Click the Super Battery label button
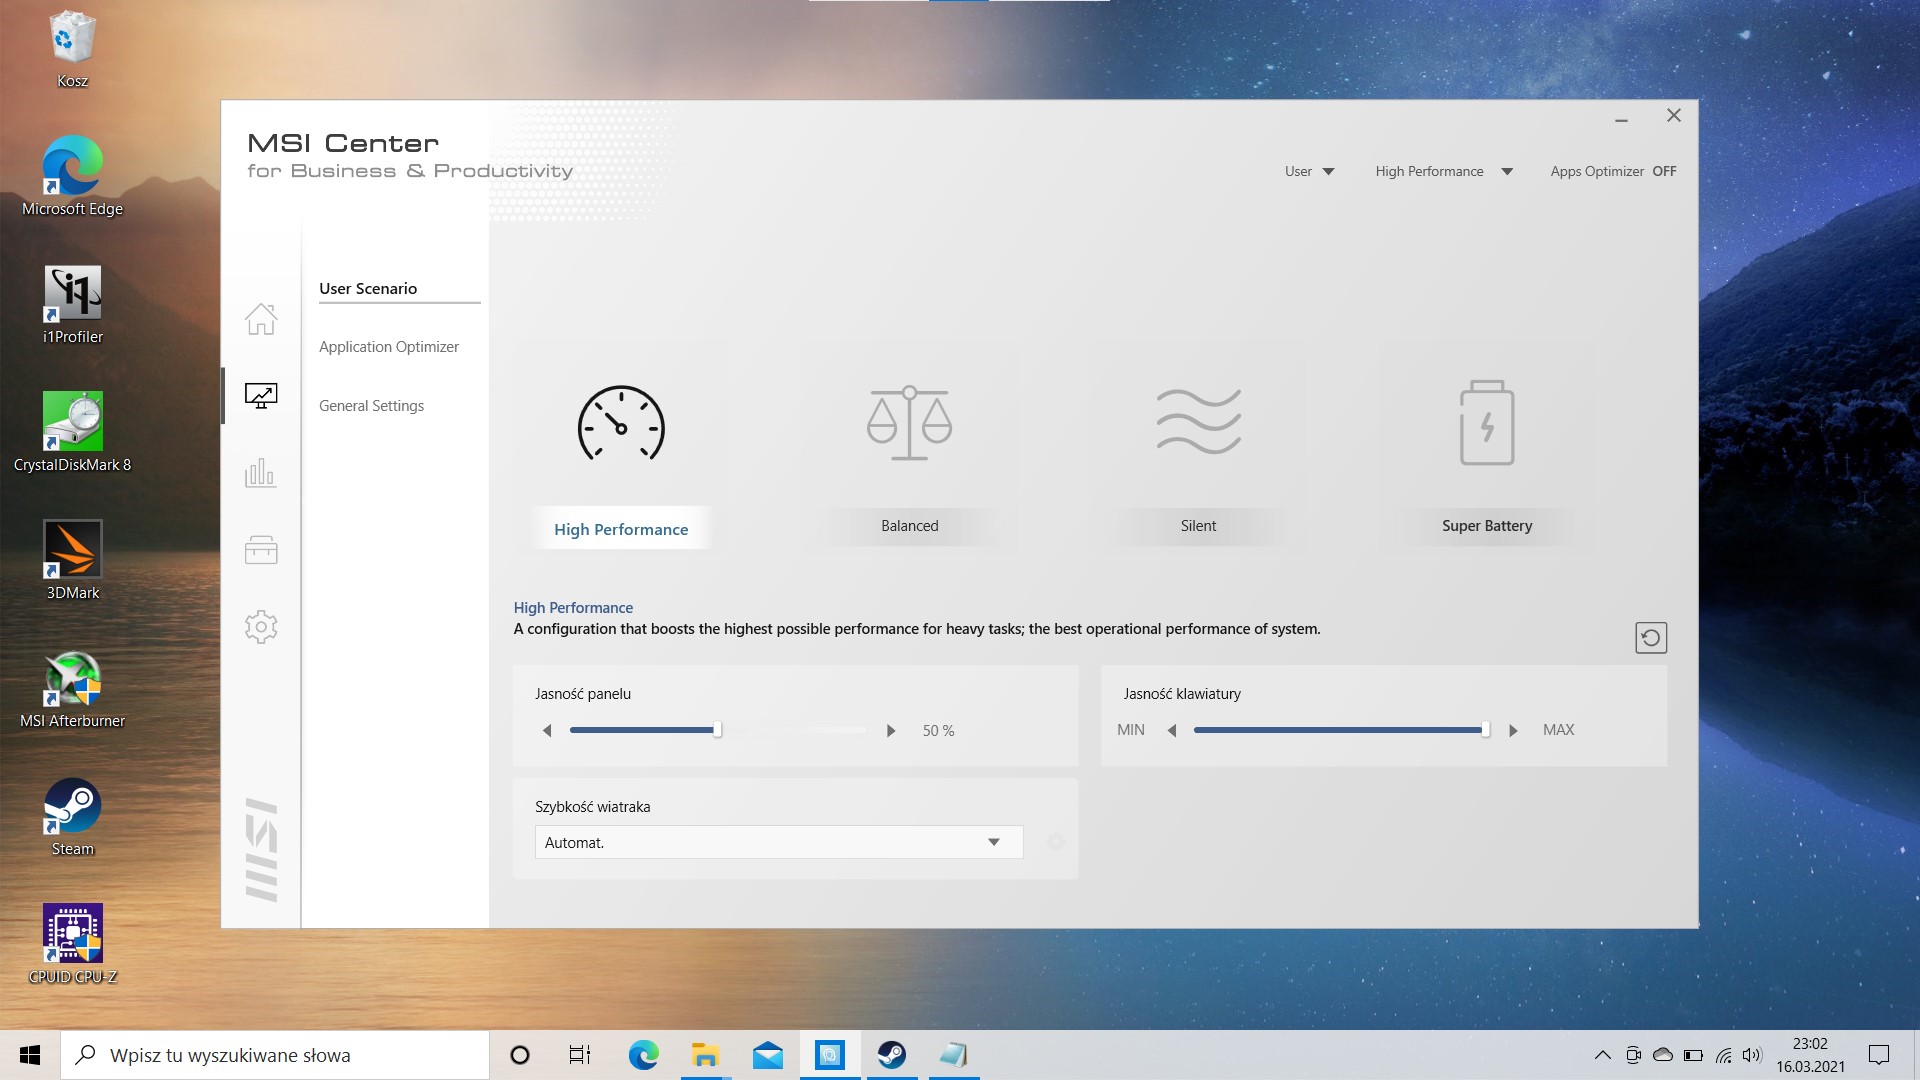This screenshot has height=1080, width=1920. [1486, 526]
